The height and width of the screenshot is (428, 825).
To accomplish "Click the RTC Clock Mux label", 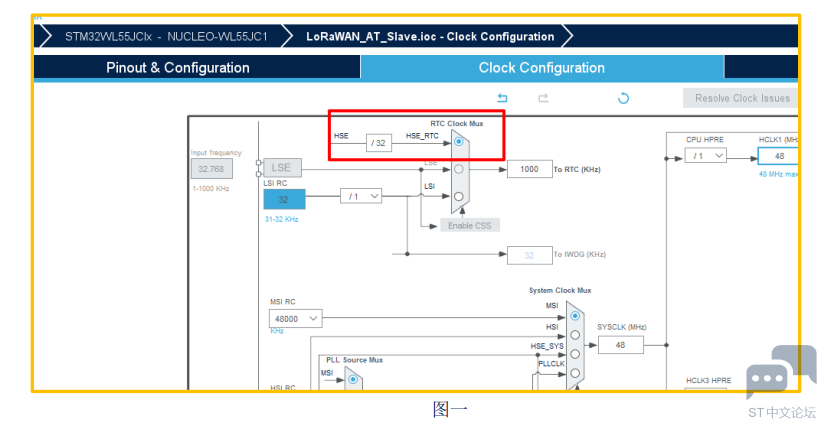I will pyautogui.click(x=457, y=124).
